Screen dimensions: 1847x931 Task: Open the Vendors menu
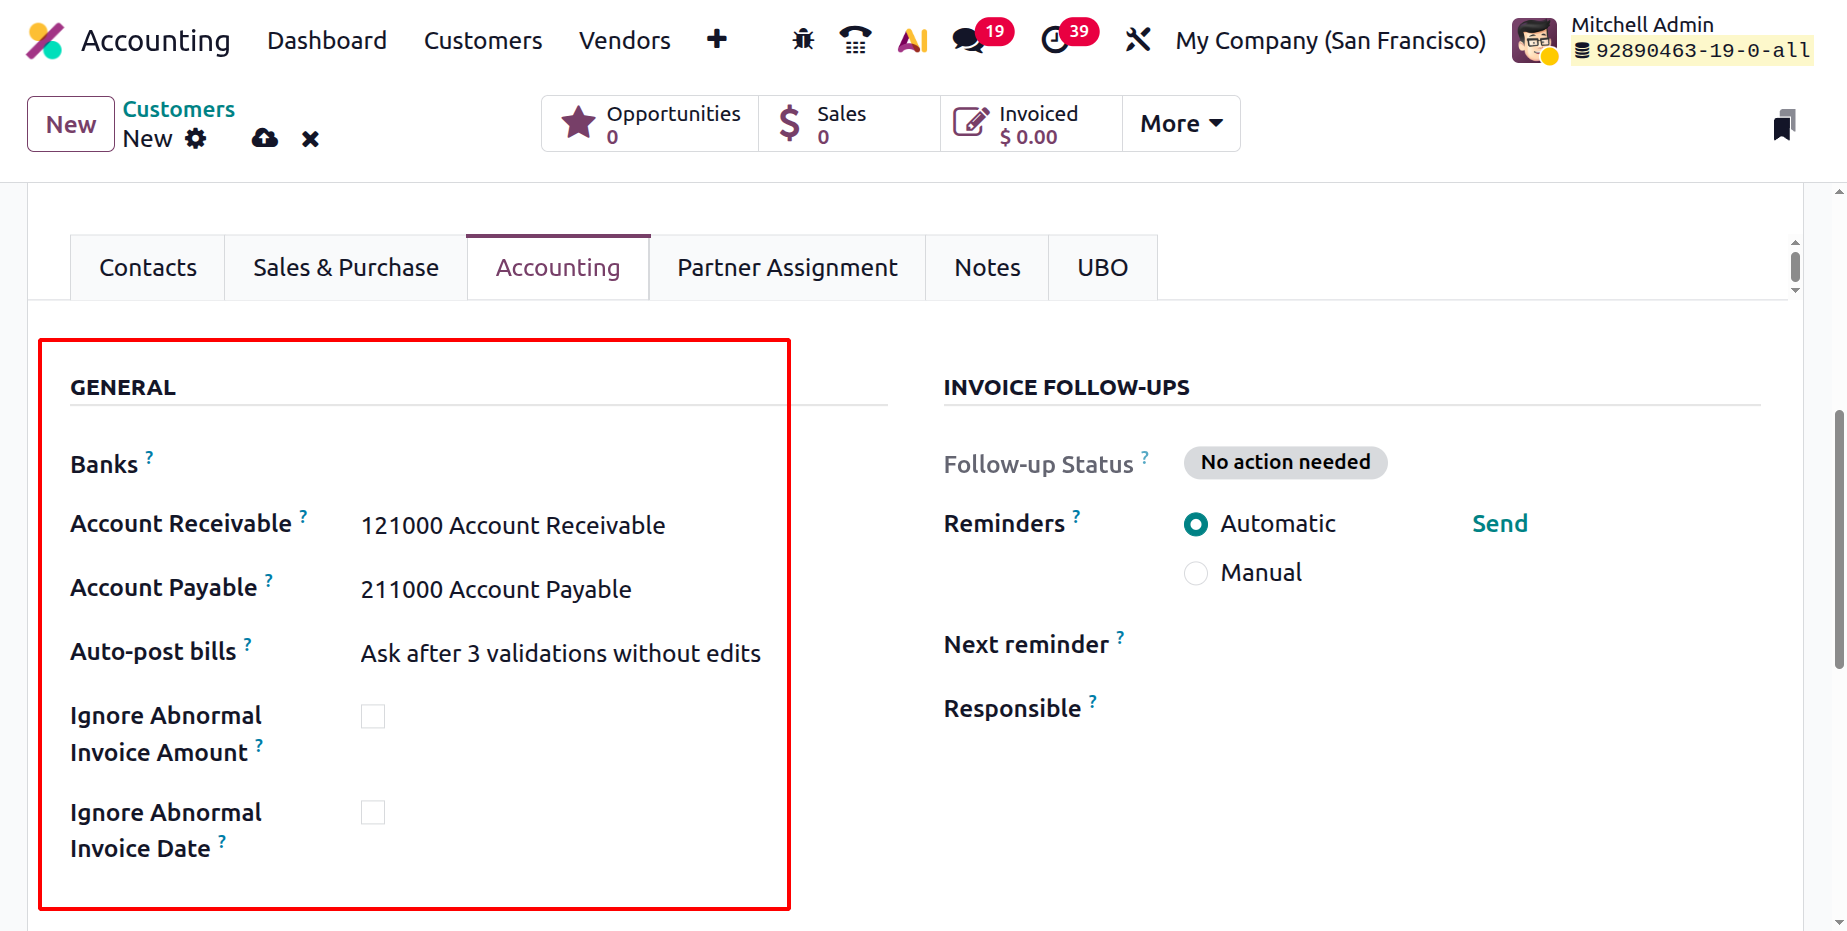(624, 40)
